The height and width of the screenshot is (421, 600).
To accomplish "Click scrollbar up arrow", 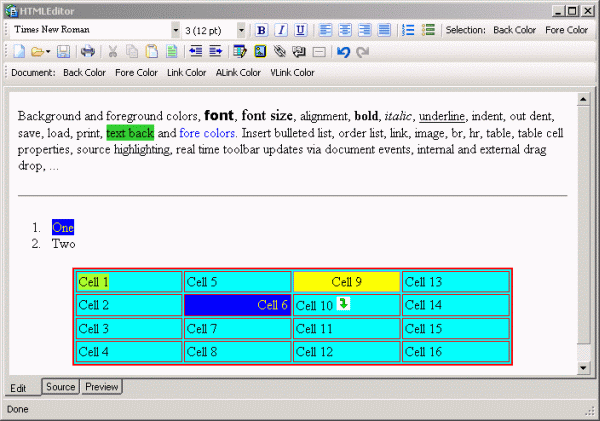I will [x=583, y=100].
